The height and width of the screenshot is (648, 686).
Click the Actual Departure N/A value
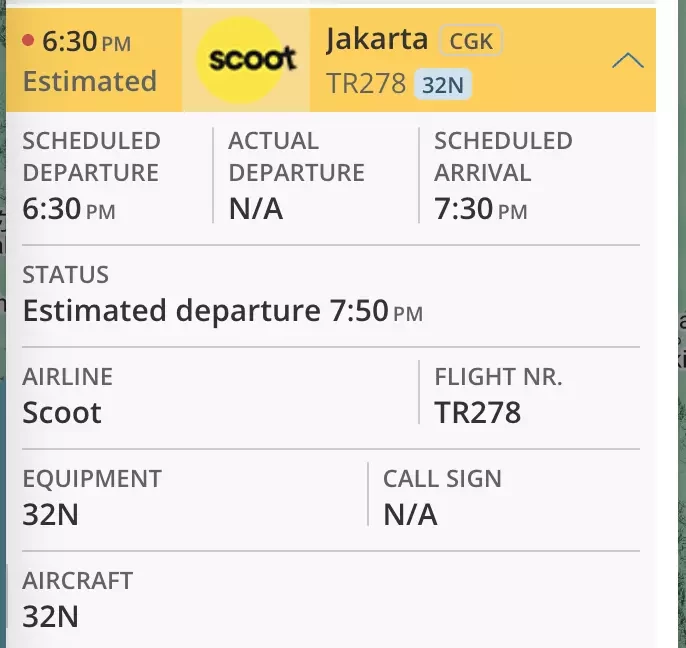click(256, 209)
